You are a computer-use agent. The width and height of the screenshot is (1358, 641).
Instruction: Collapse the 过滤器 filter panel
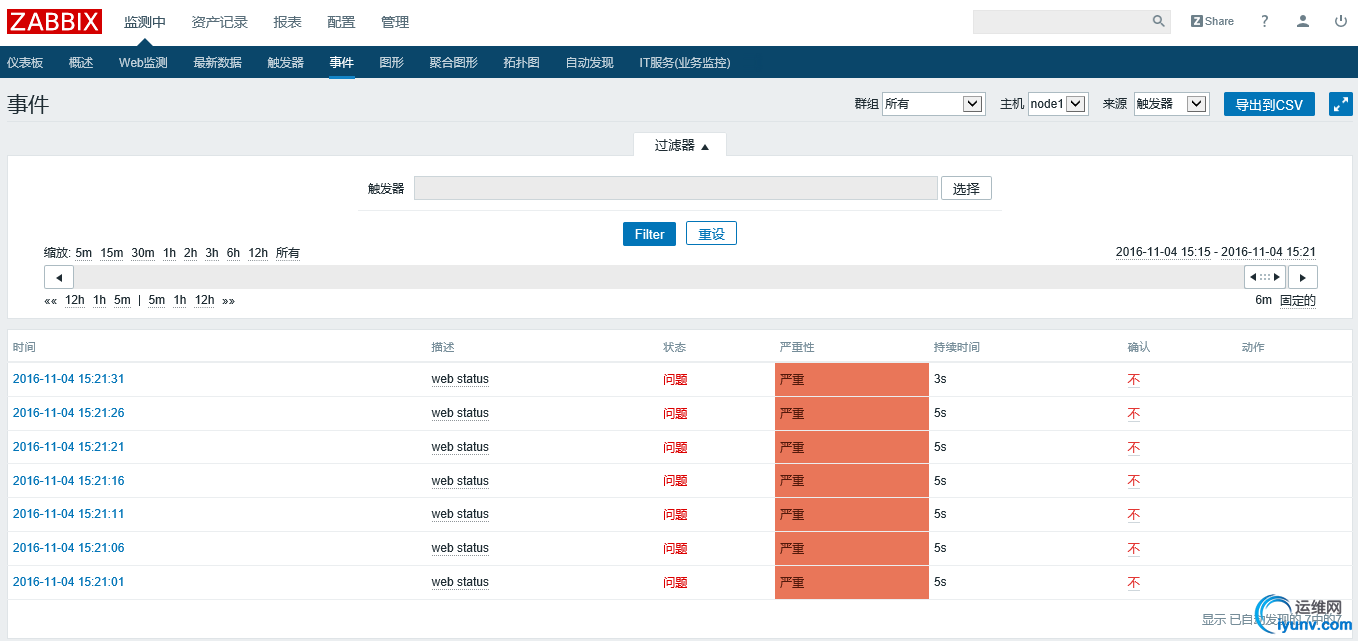pyautogui.click(x=681, y=145)
